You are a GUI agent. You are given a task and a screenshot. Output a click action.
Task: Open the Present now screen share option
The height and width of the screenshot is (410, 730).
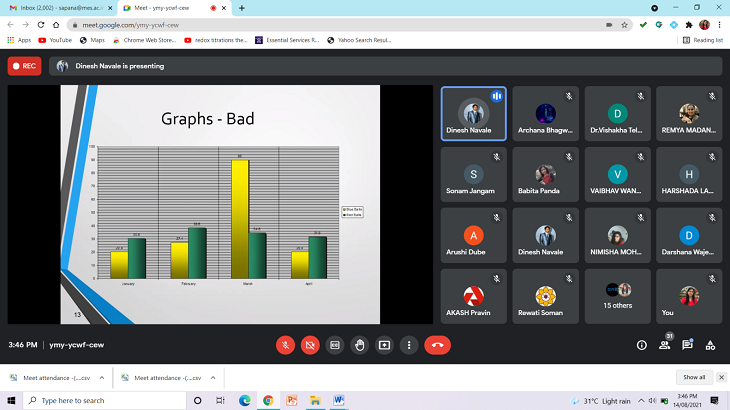(x=384, y=345)
